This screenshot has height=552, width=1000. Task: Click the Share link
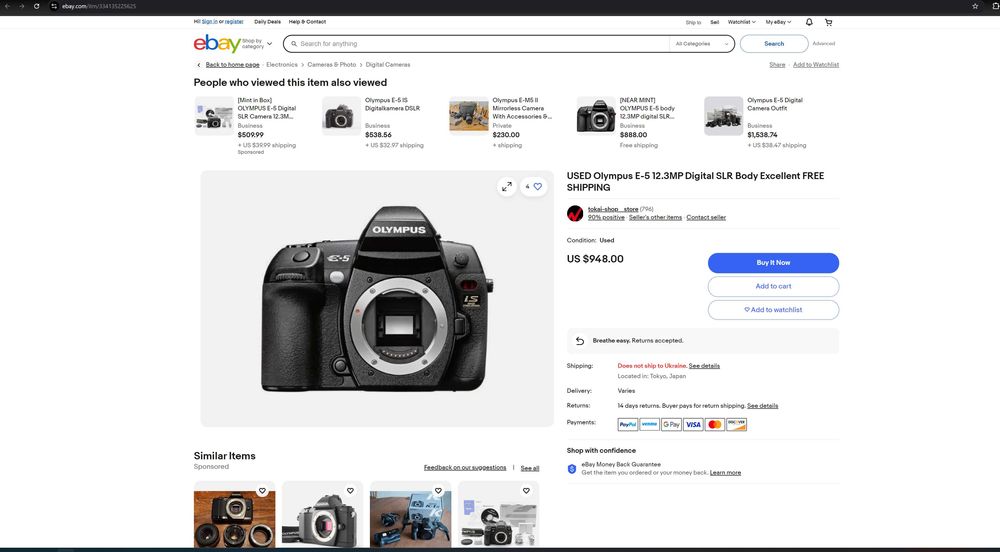click(x=777, y=65)
